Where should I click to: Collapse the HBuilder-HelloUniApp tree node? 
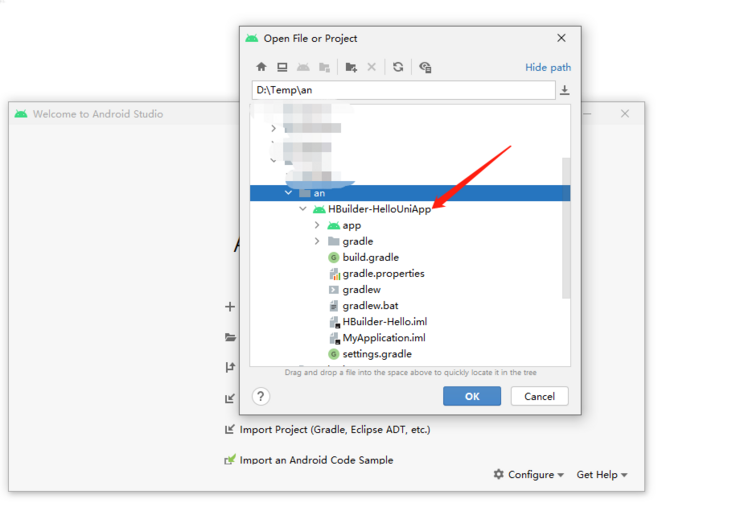[x=303, y=209]
